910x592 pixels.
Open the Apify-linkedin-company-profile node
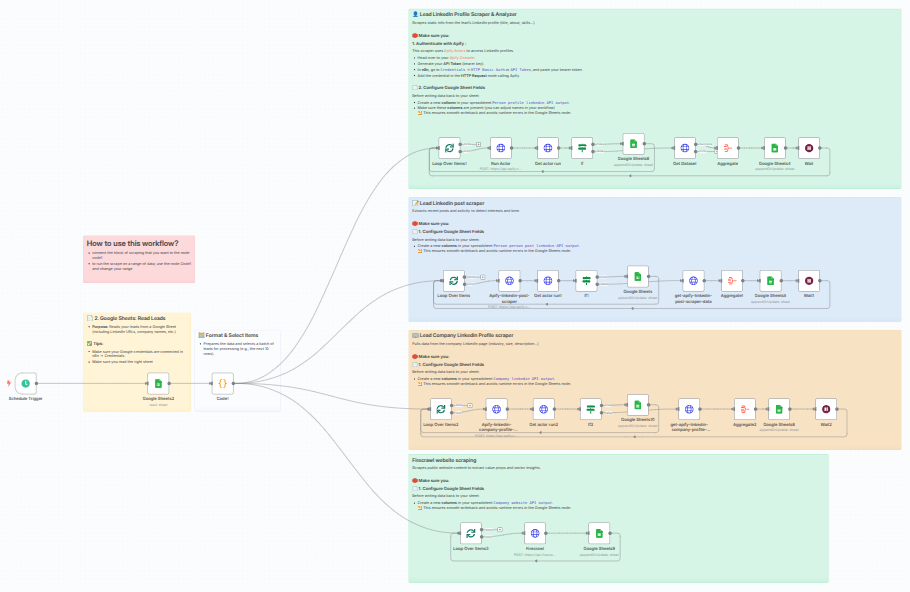(496, 409)
